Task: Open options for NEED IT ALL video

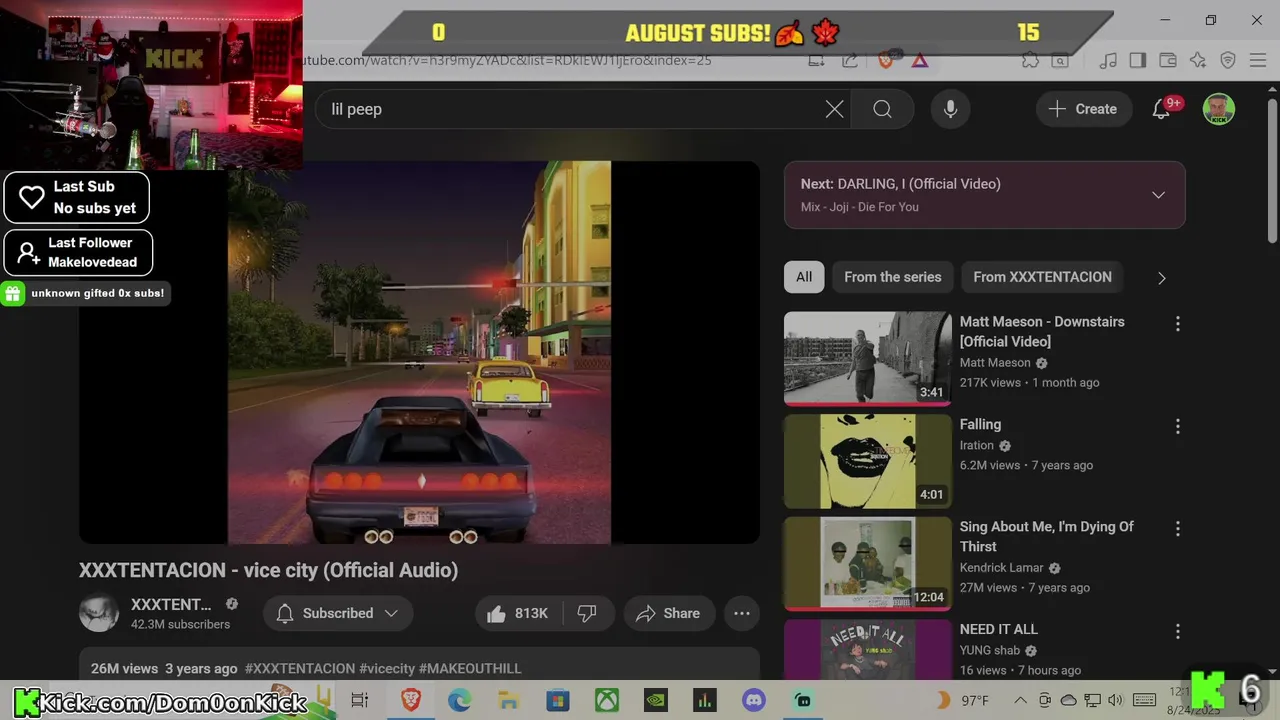Action: [x=1177, y=631]
